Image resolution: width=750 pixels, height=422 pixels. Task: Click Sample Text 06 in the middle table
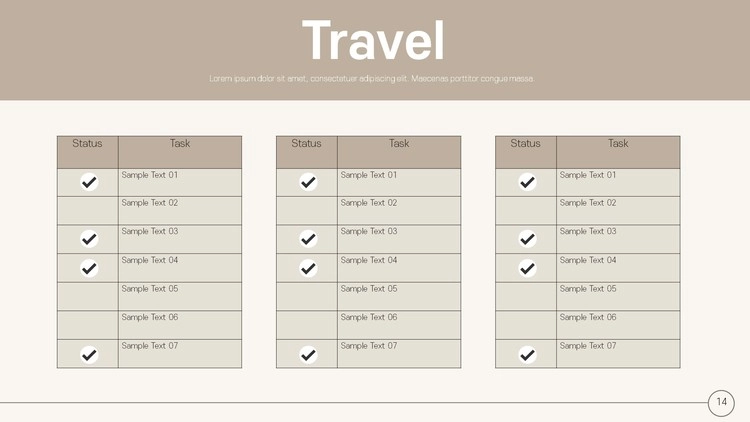pyautogui.click(x=369, y=317)
